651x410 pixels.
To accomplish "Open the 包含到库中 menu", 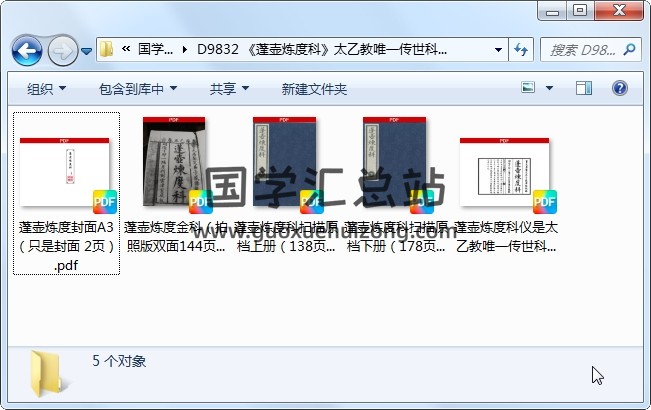I will click(138, 89).
